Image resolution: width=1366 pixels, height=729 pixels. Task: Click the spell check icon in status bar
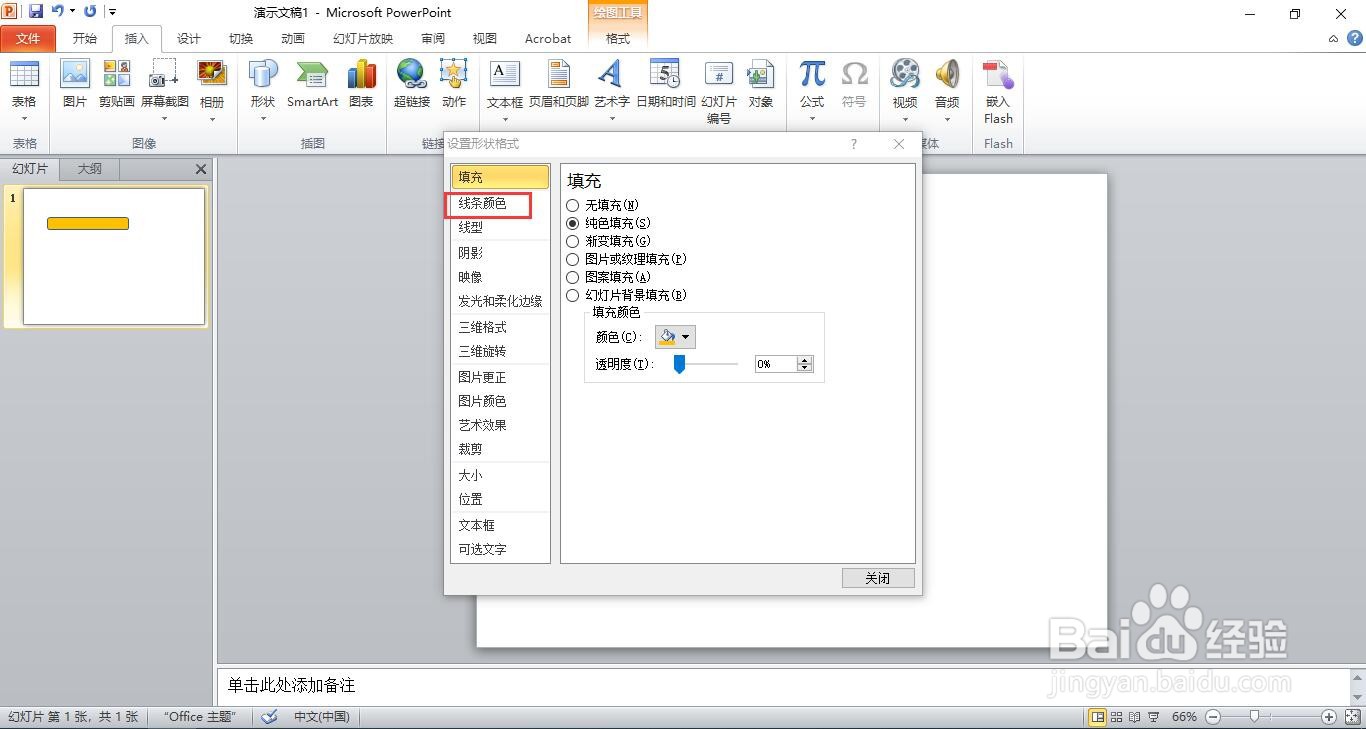coord(269,717)
